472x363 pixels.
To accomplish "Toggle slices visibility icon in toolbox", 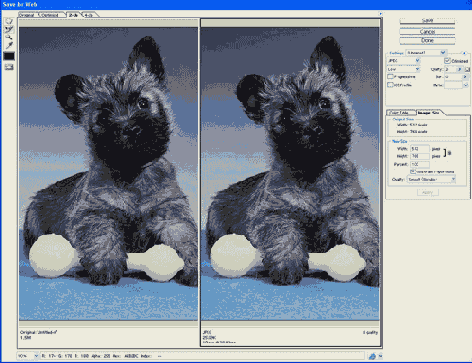I will [x=9, y=67].
